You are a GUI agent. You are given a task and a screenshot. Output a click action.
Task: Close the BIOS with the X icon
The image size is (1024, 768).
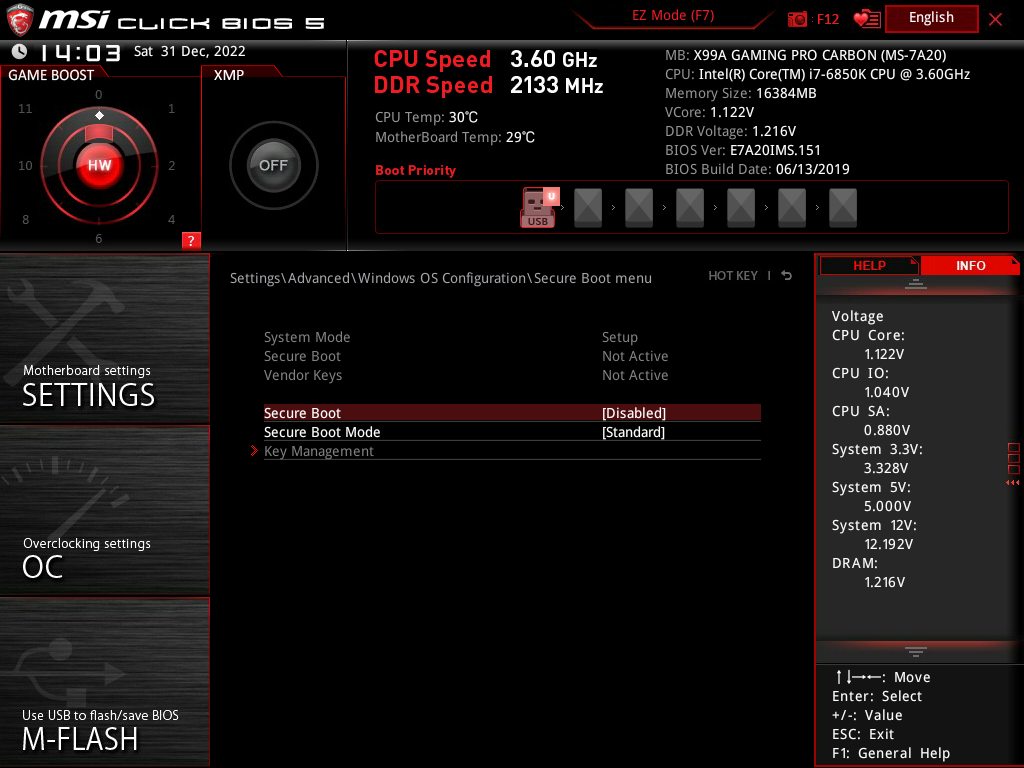[995, 19]
